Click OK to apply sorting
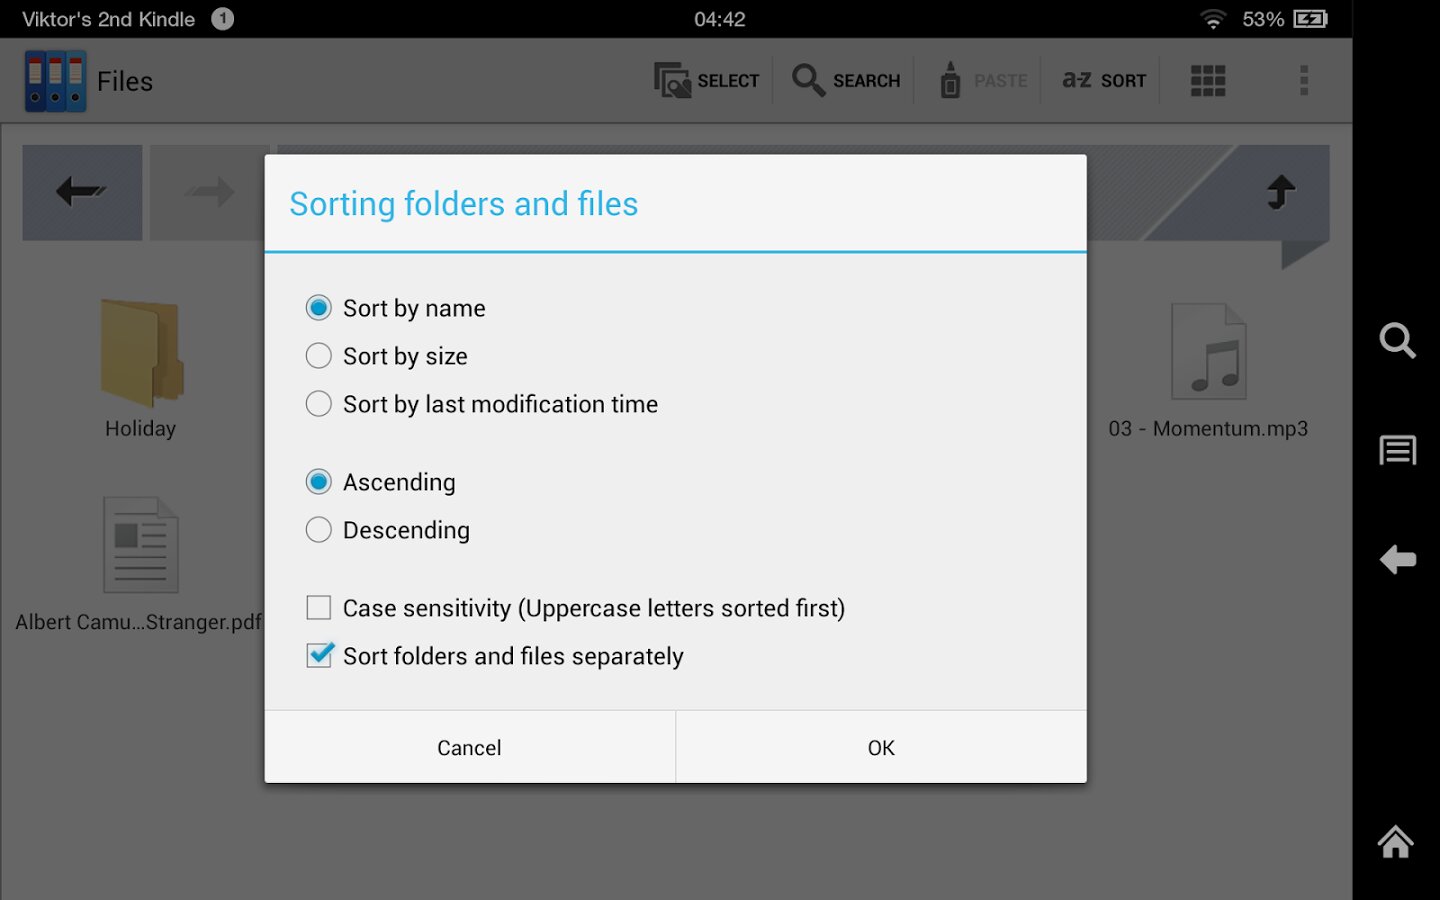The image size is (1440, 900). [x=881, y=748]
